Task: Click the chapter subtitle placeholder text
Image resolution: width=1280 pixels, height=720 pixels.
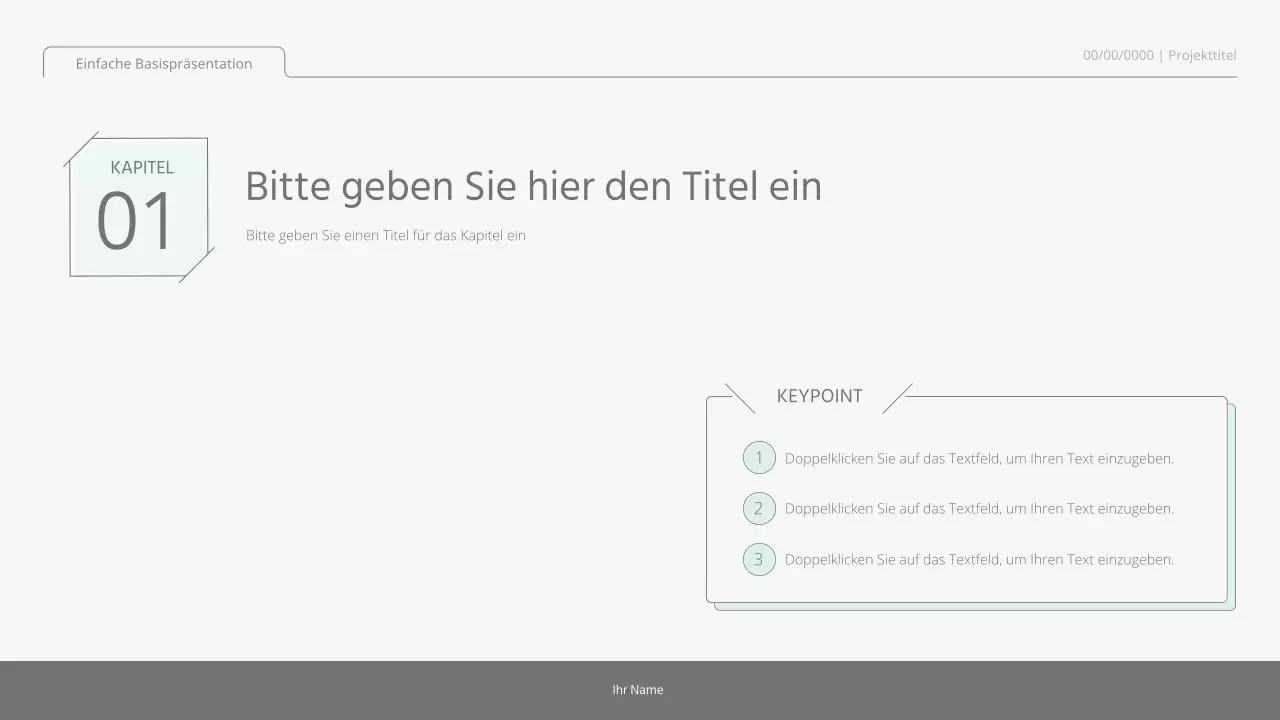Action: pos(385,235)
